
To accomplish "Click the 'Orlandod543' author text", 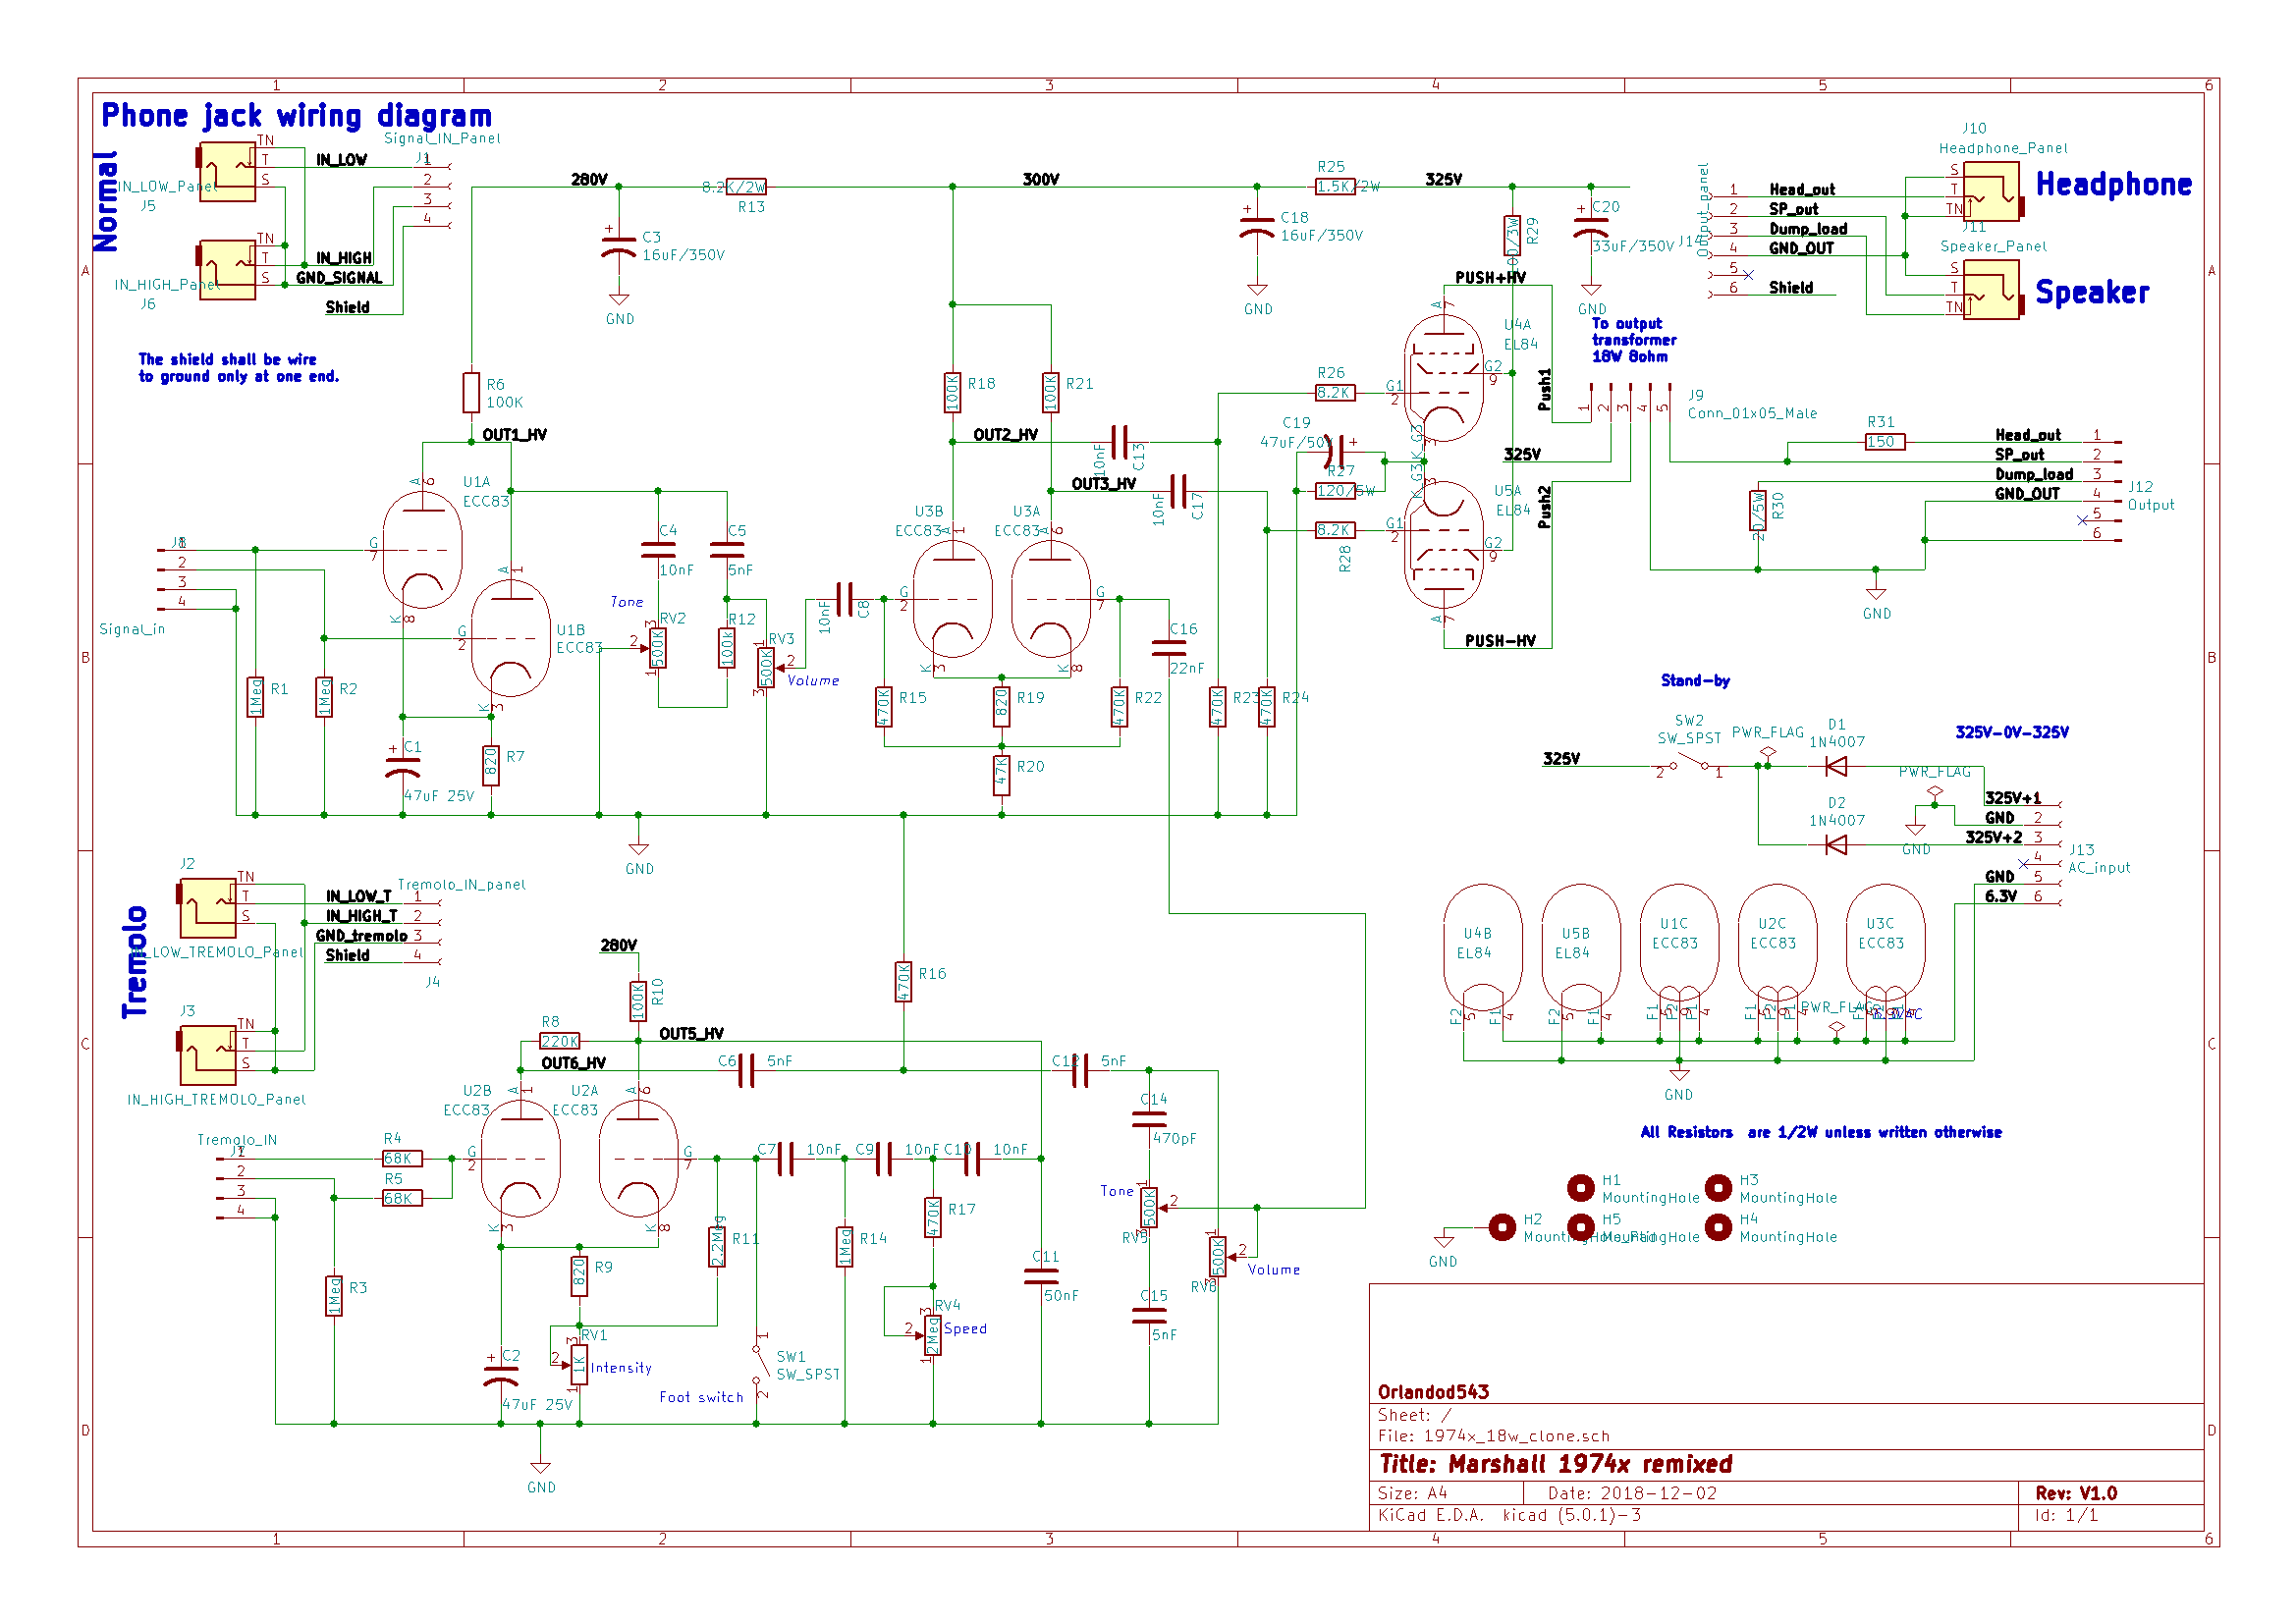I will (1434, 1393).
